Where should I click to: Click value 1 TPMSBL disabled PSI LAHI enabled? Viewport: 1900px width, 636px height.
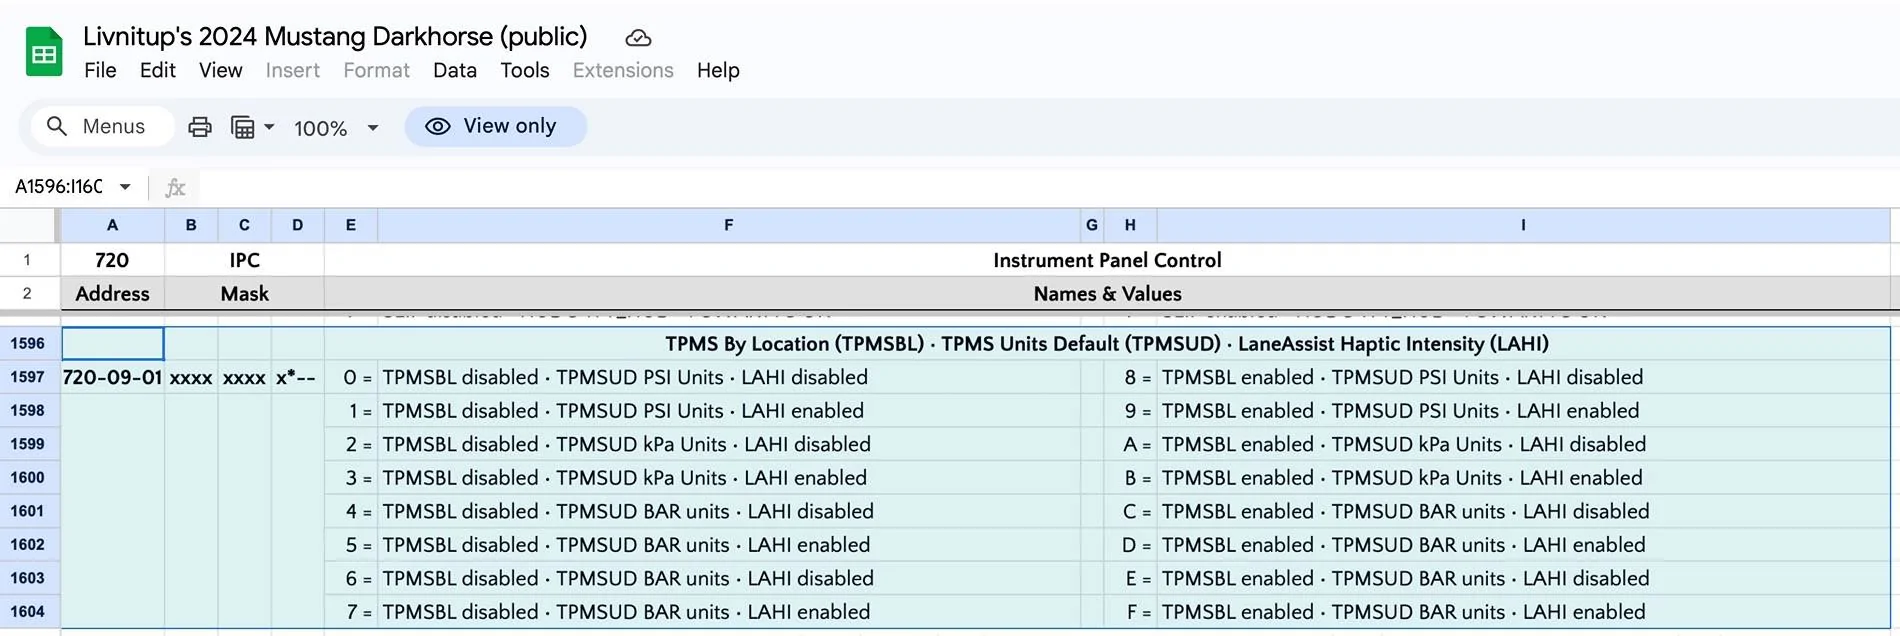click(729, 410)
